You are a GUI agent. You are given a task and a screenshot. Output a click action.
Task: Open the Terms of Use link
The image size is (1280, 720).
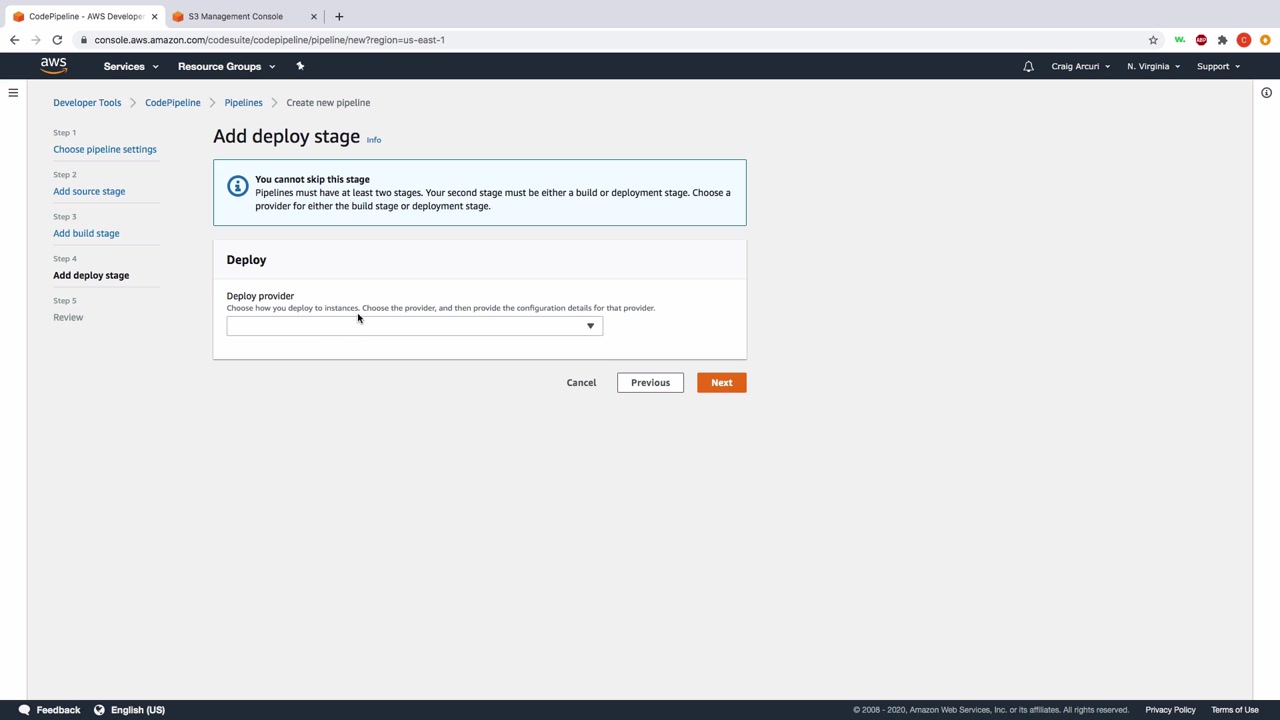point(1235,710)
